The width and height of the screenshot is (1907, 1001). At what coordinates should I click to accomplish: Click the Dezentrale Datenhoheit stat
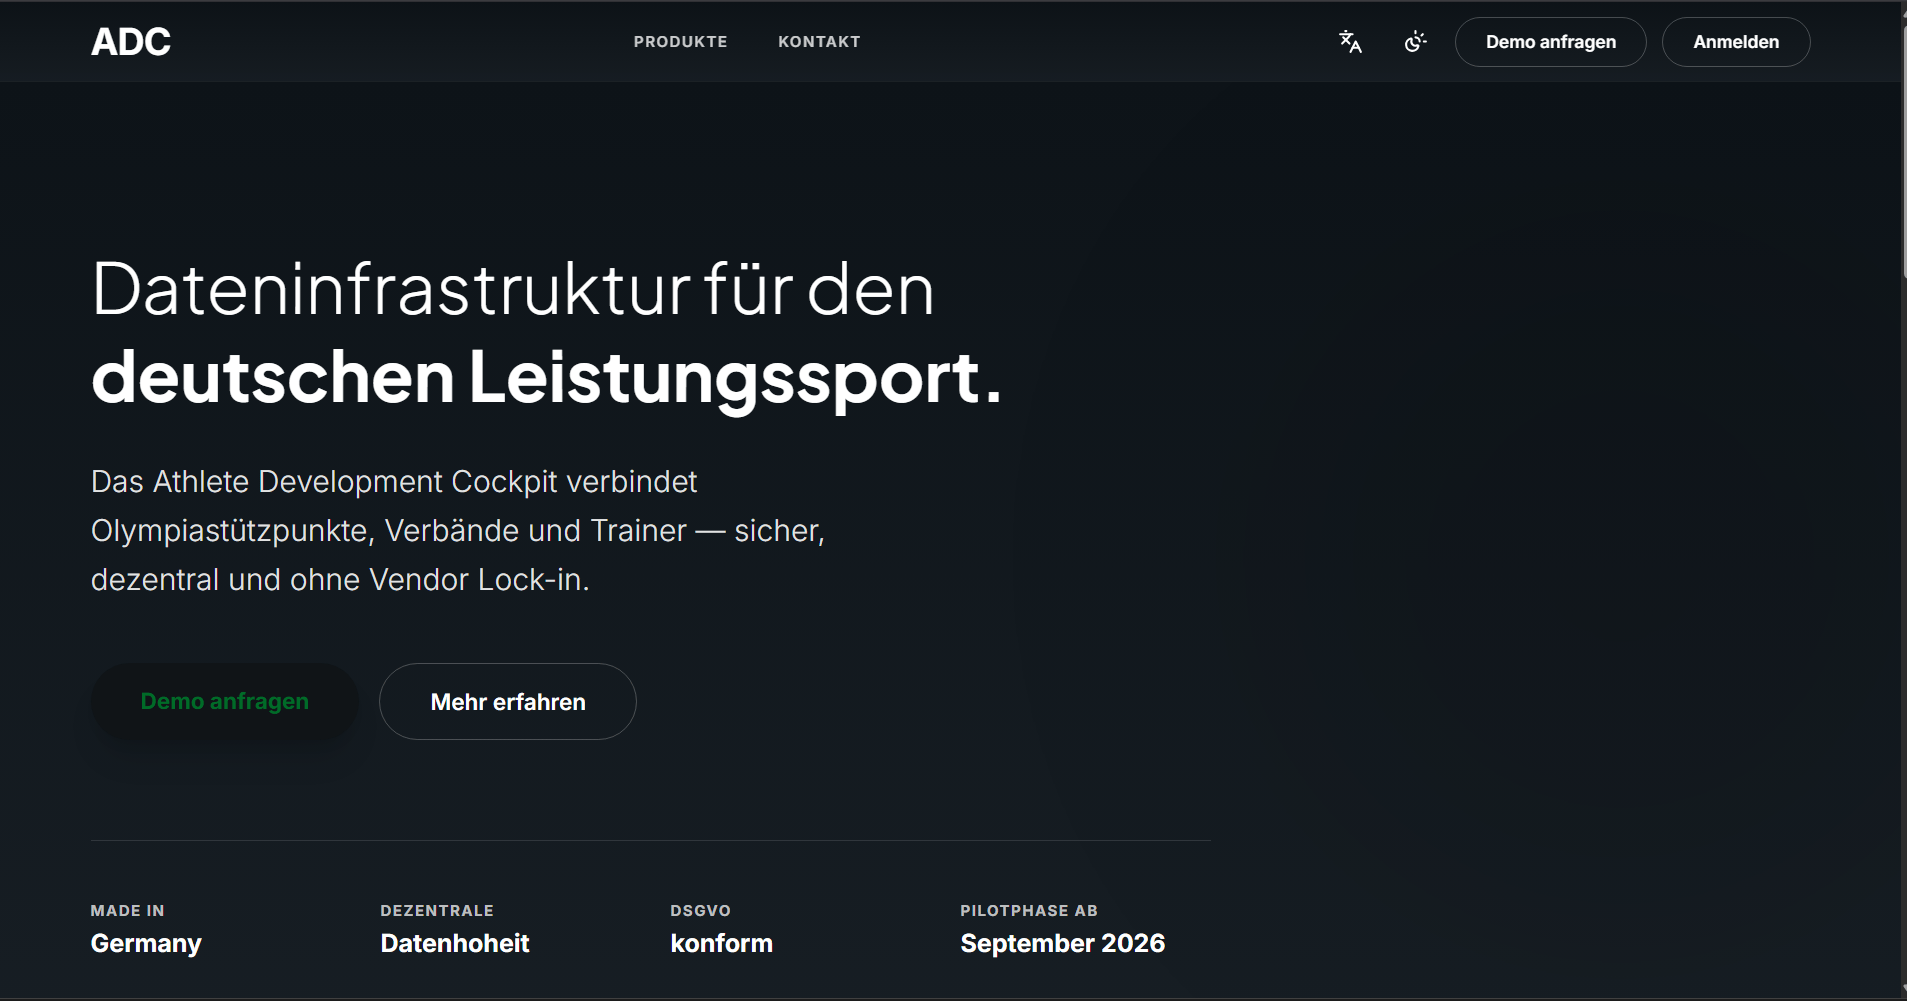pyautogui.click(x=455, y=929)
